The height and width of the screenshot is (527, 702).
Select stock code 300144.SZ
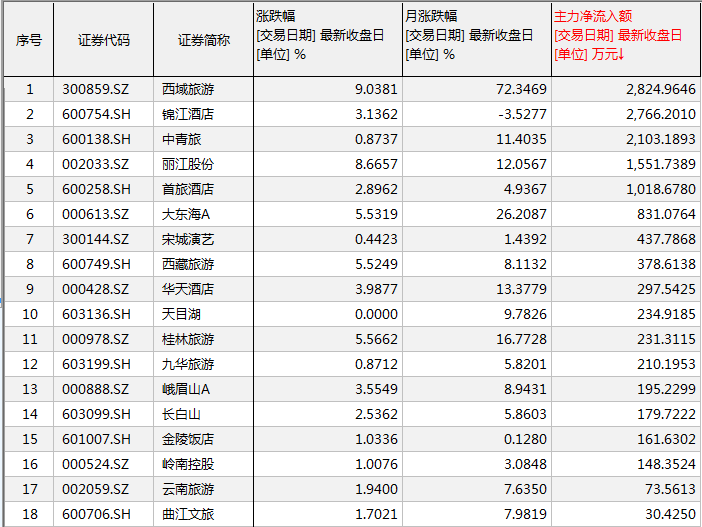[x=95, y=239]
